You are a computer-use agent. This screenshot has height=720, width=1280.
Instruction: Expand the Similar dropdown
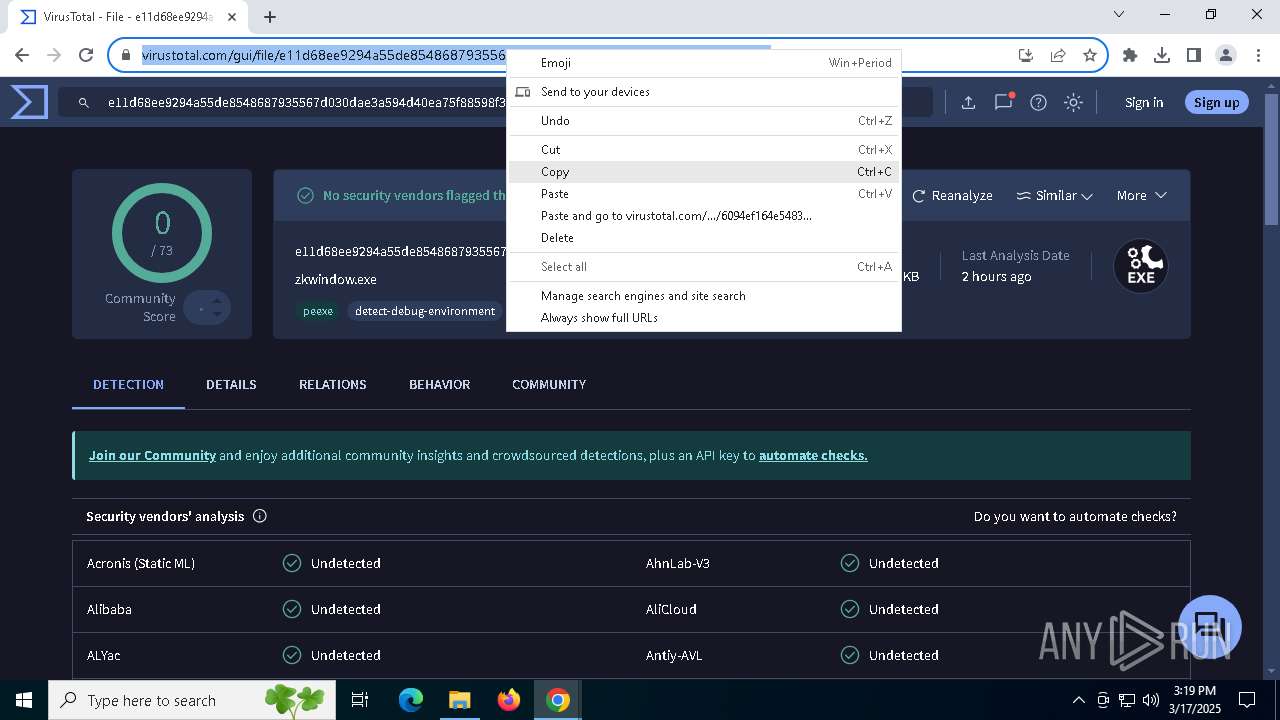1054,195
